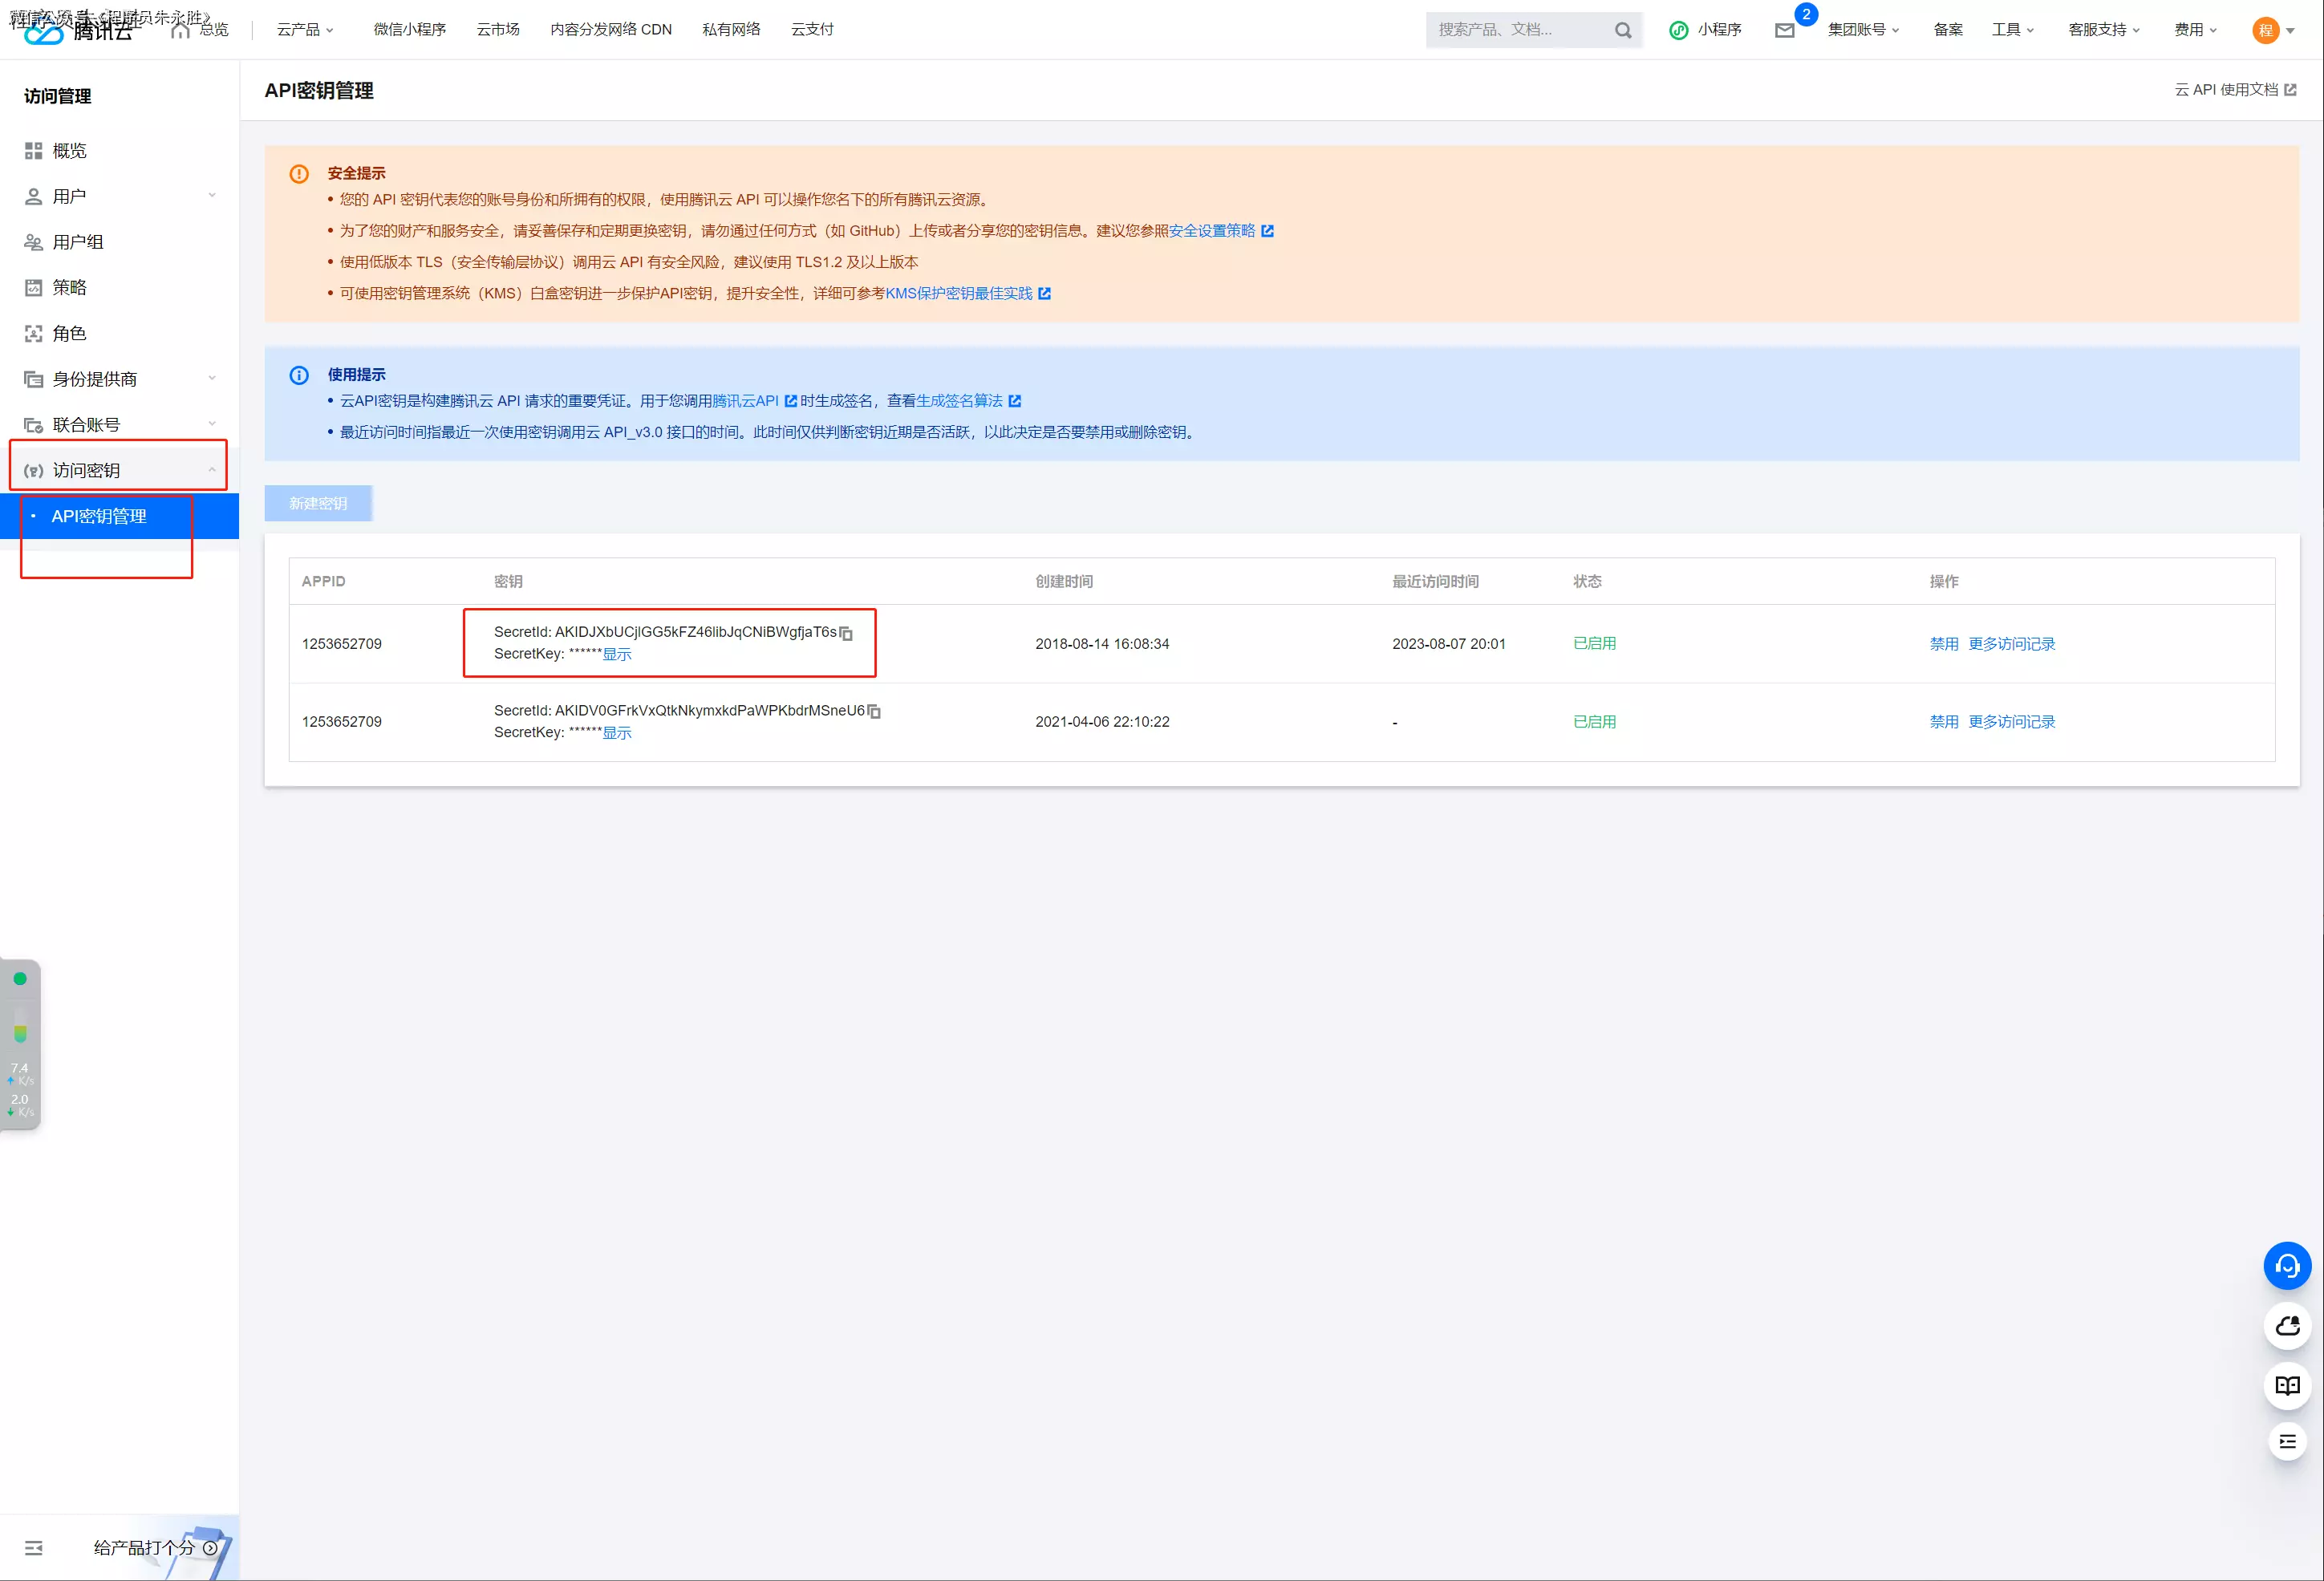Open the 安全设置策略 link

point(1211,231)
